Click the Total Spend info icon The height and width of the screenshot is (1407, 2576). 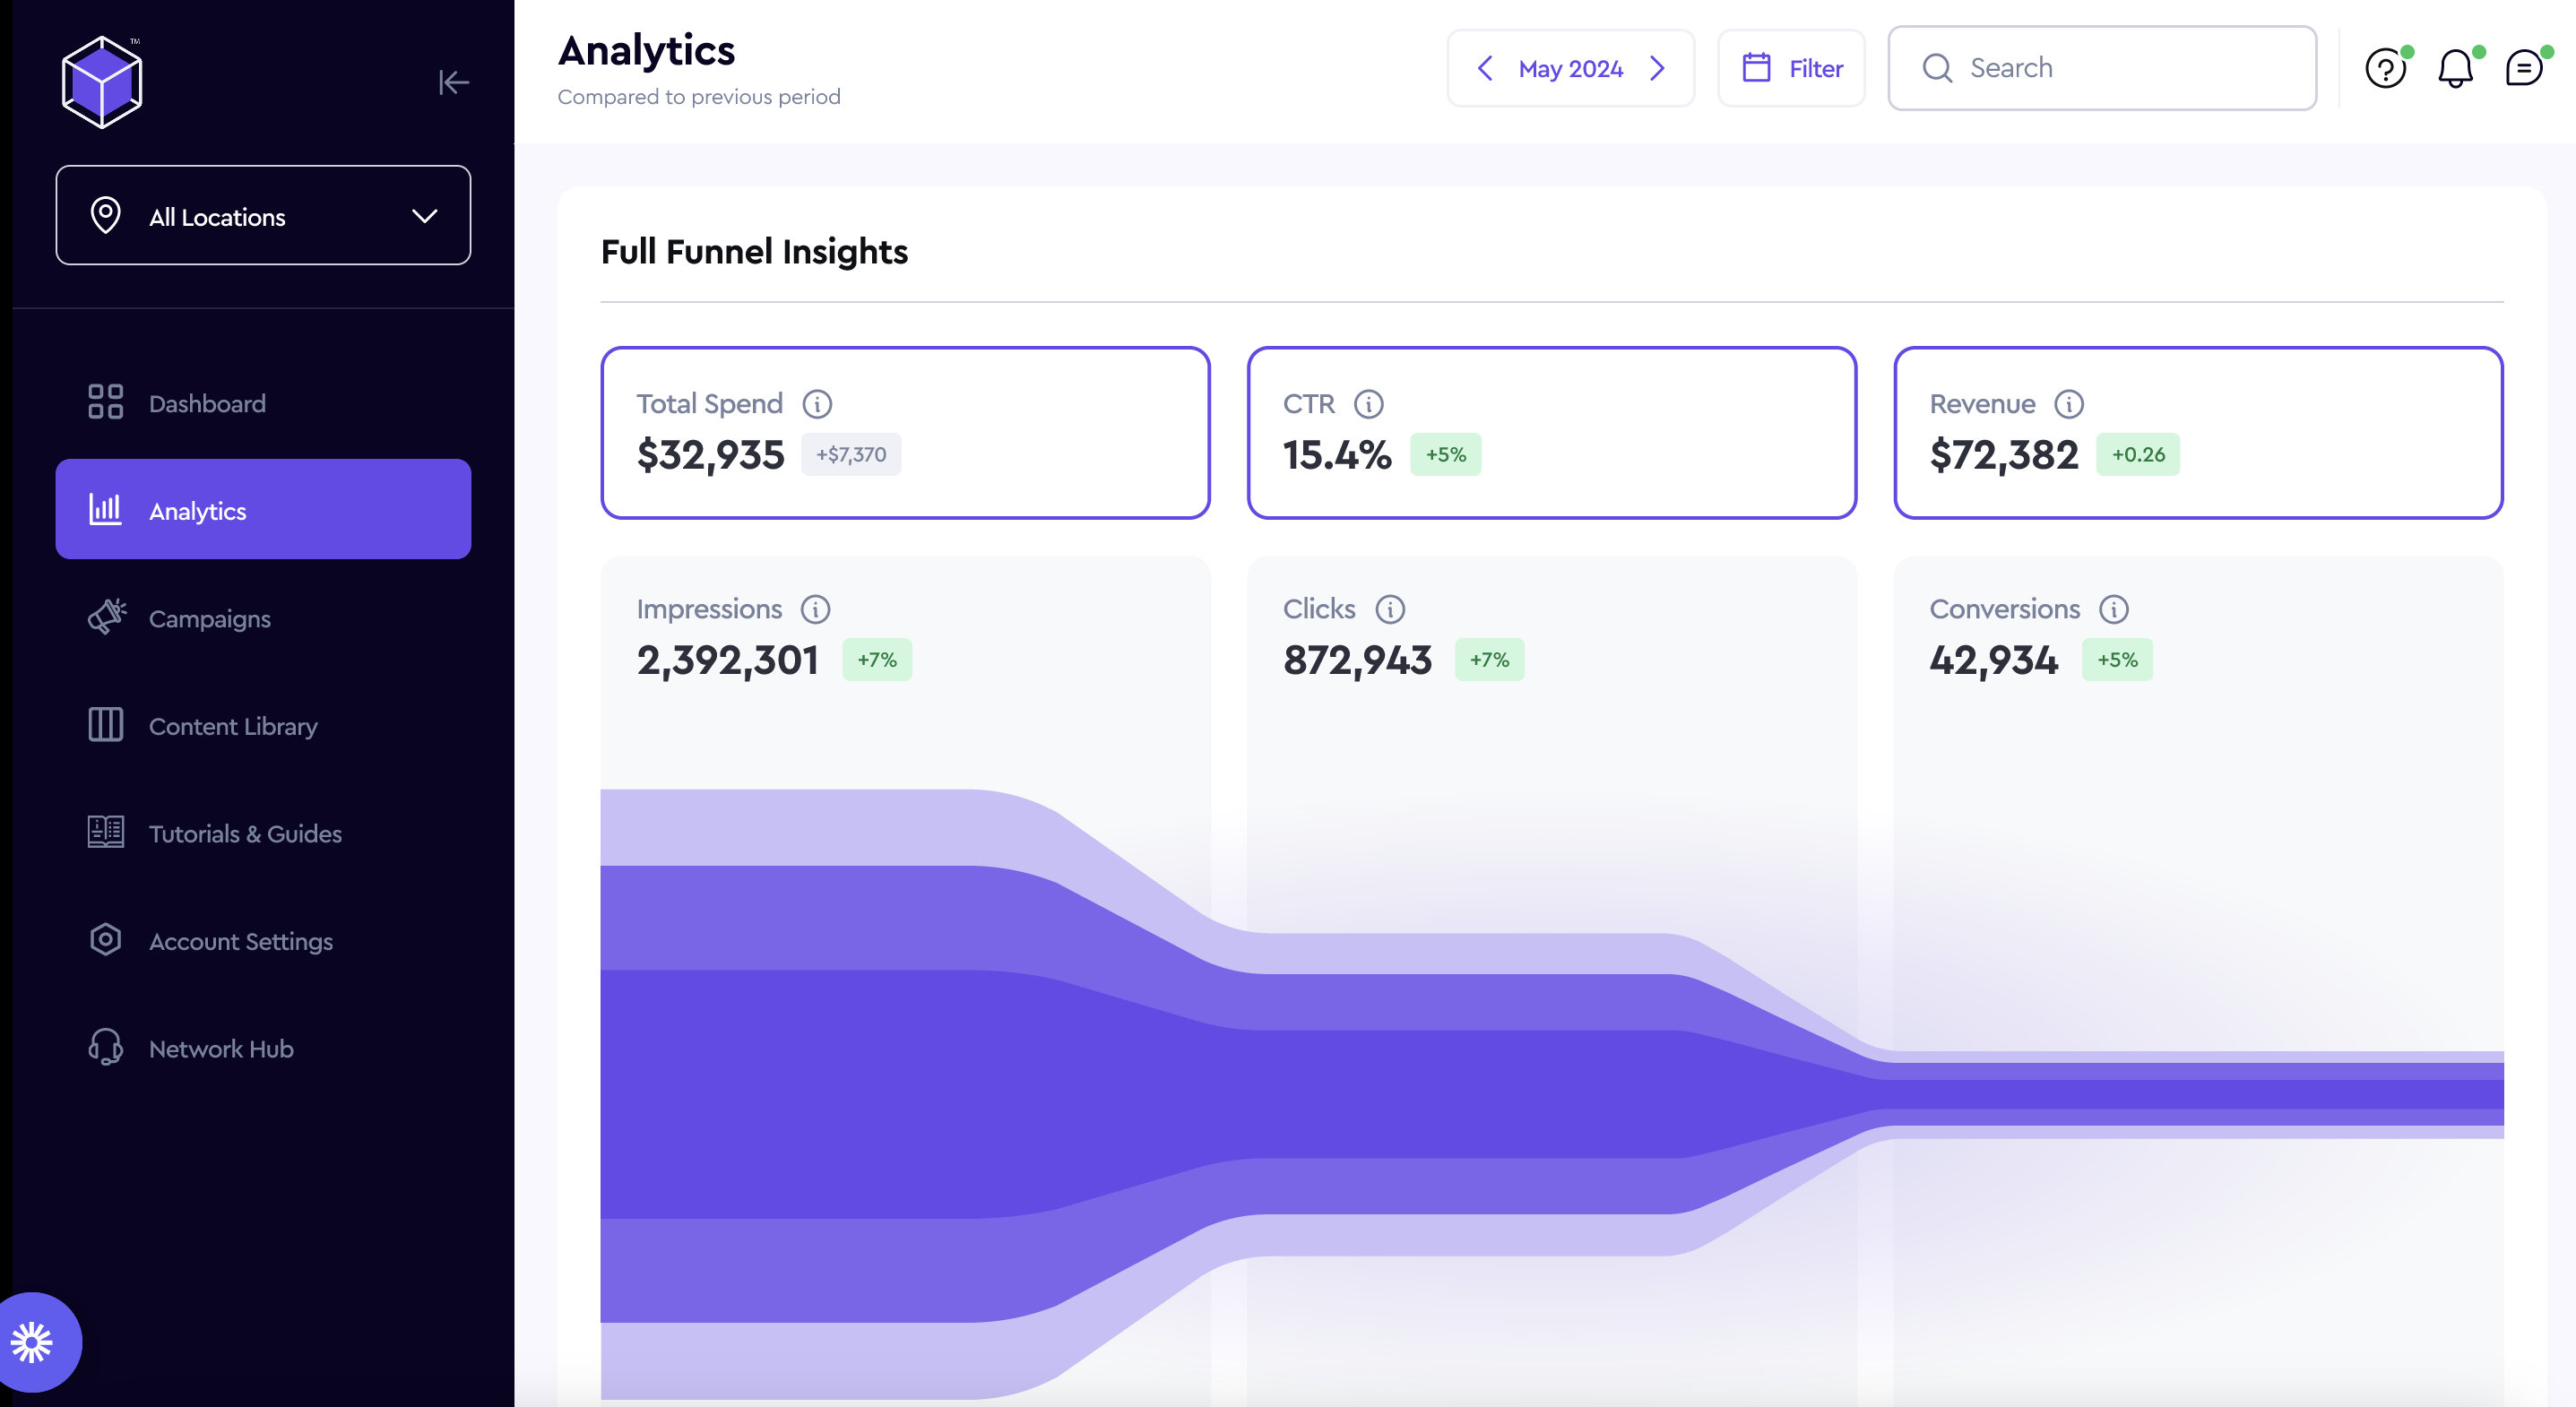pyautogui.click(x=817, y=404)
